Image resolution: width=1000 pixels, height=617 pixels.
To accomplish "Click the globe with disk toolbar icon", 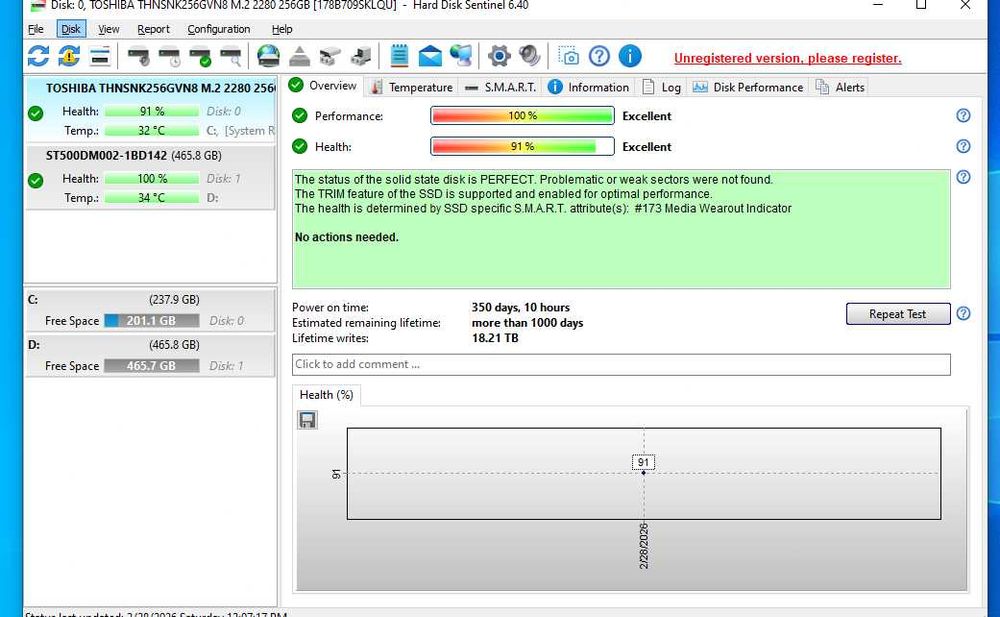I will (x=268, y=56).
